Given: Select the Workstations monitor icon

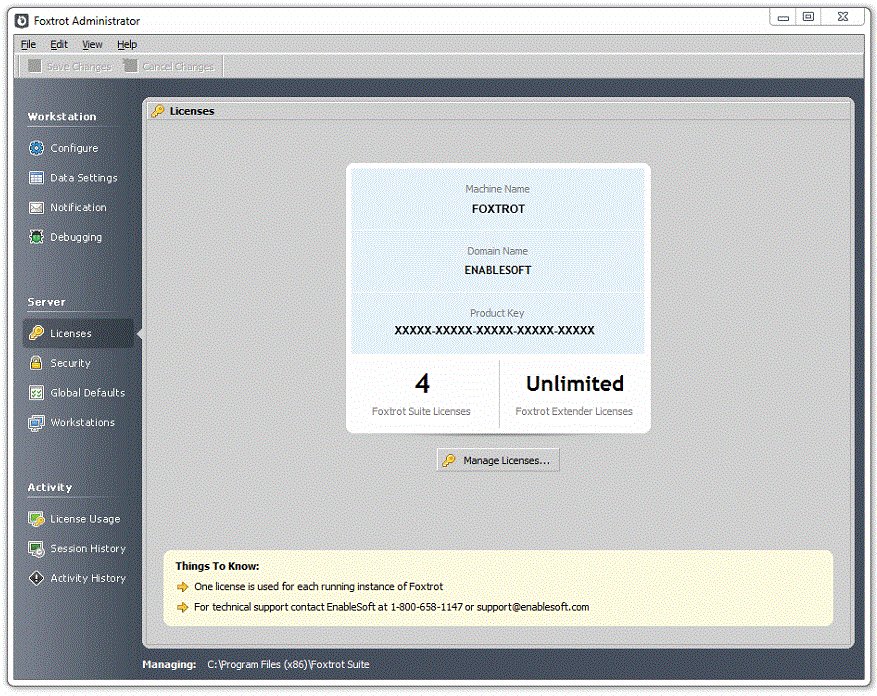Looking at the screenshot, I should pos(36,423).
